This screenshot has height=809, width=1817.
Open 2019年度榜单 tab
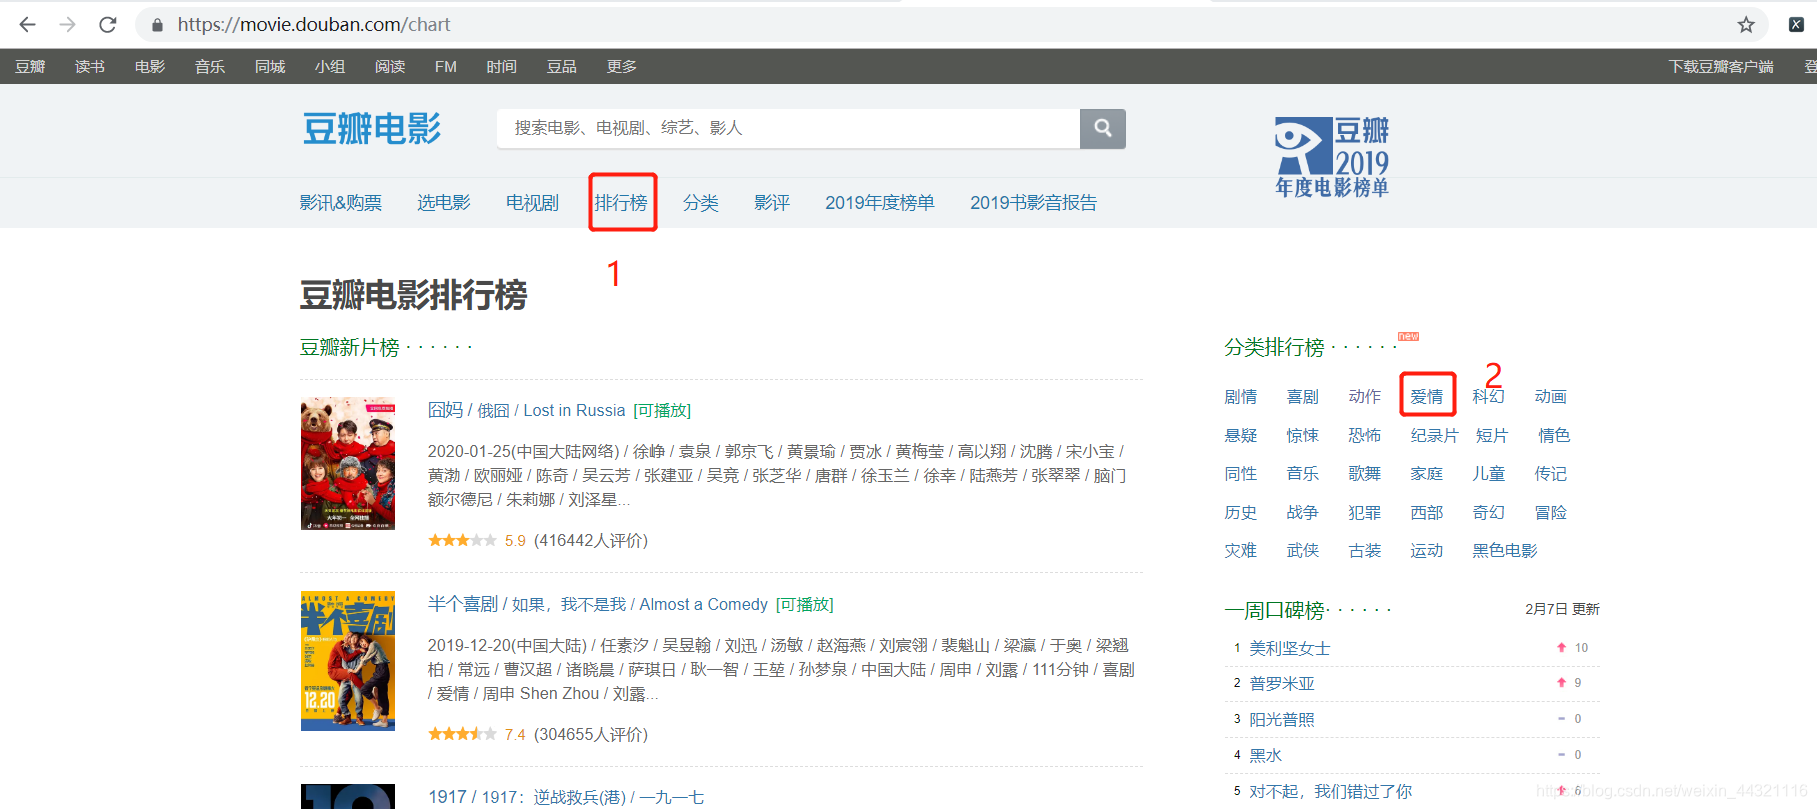tap(880, 203)
